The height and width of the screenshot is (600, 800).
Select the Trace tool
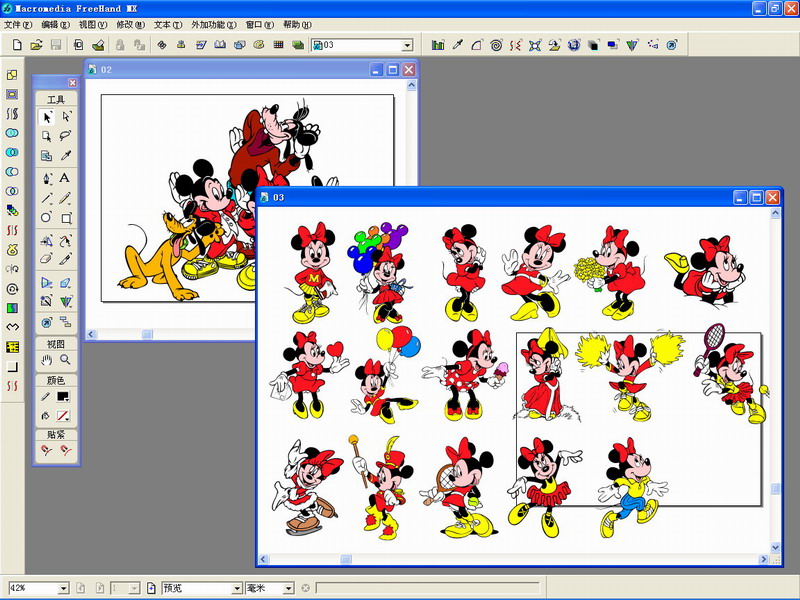(46, 302)
